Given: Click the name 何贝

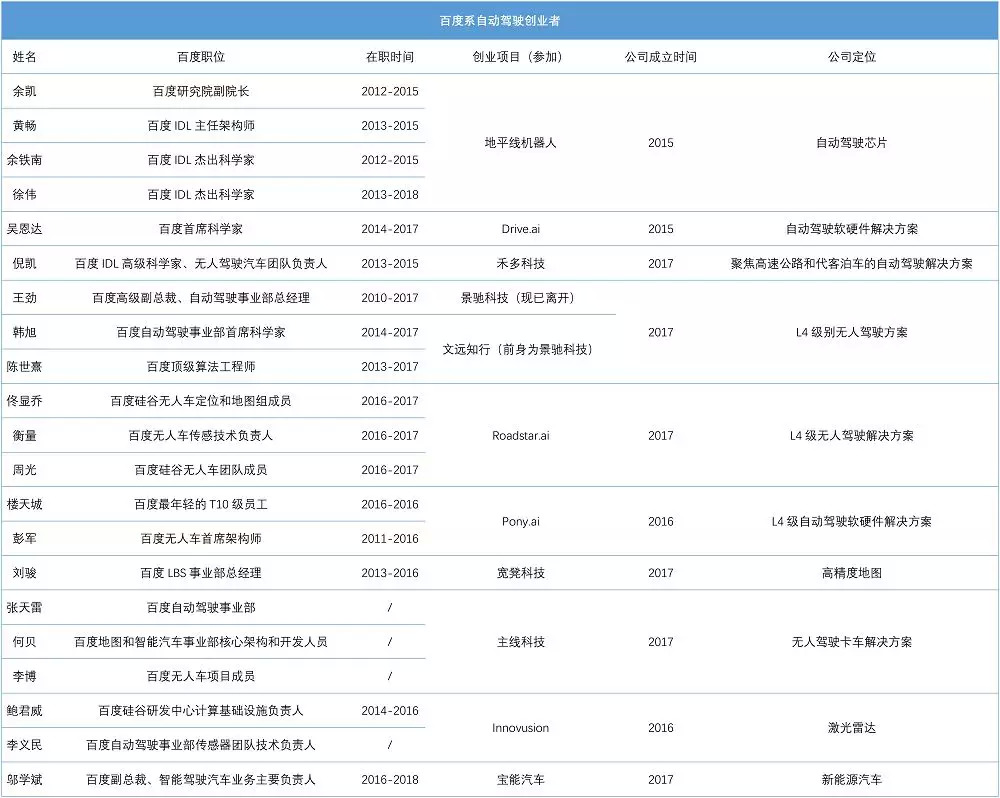Looking at the screenshot, I should pos(24,642).
